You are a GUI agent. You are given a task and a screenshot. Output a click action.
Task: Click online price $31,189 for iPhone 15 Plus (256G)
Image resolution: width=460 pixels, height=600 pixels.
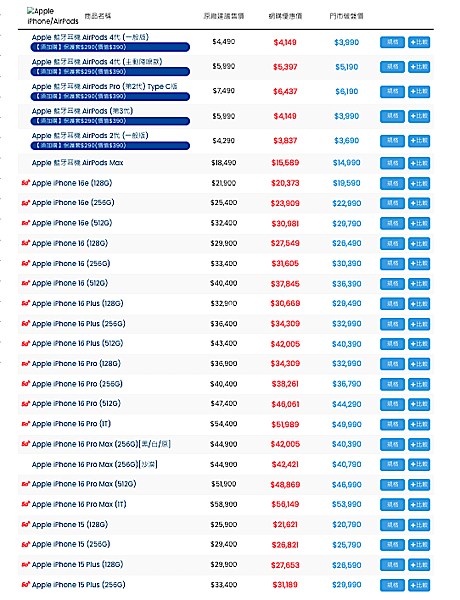tap(285, 584)
